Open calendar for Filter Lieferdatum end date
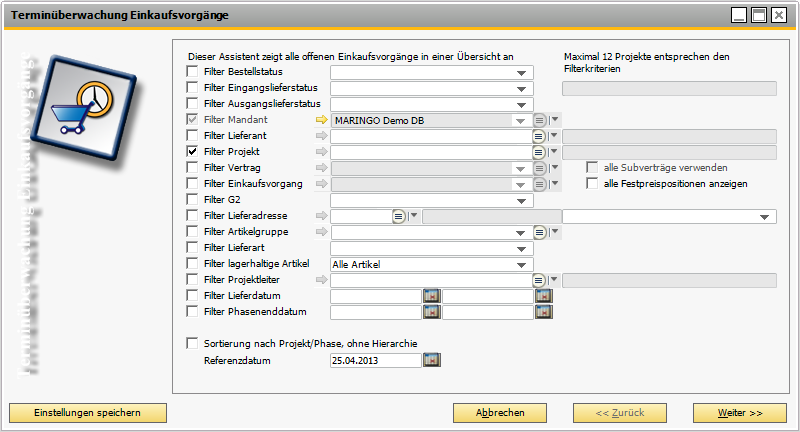800x432 pixels. point(544,296)
